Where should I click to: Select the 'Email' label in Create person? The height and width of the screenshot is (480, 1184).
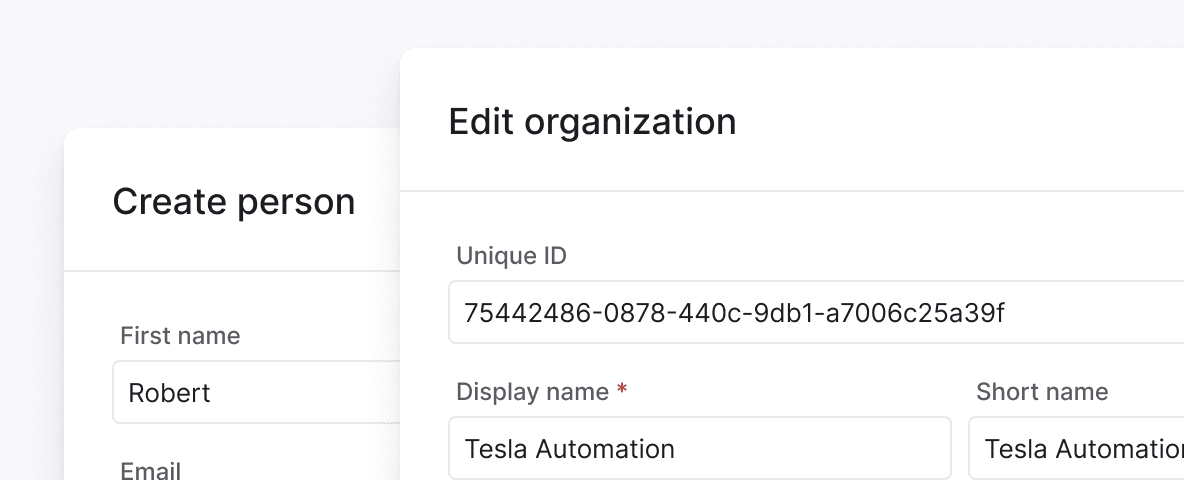pyautogui.click(x=150, y=471)
